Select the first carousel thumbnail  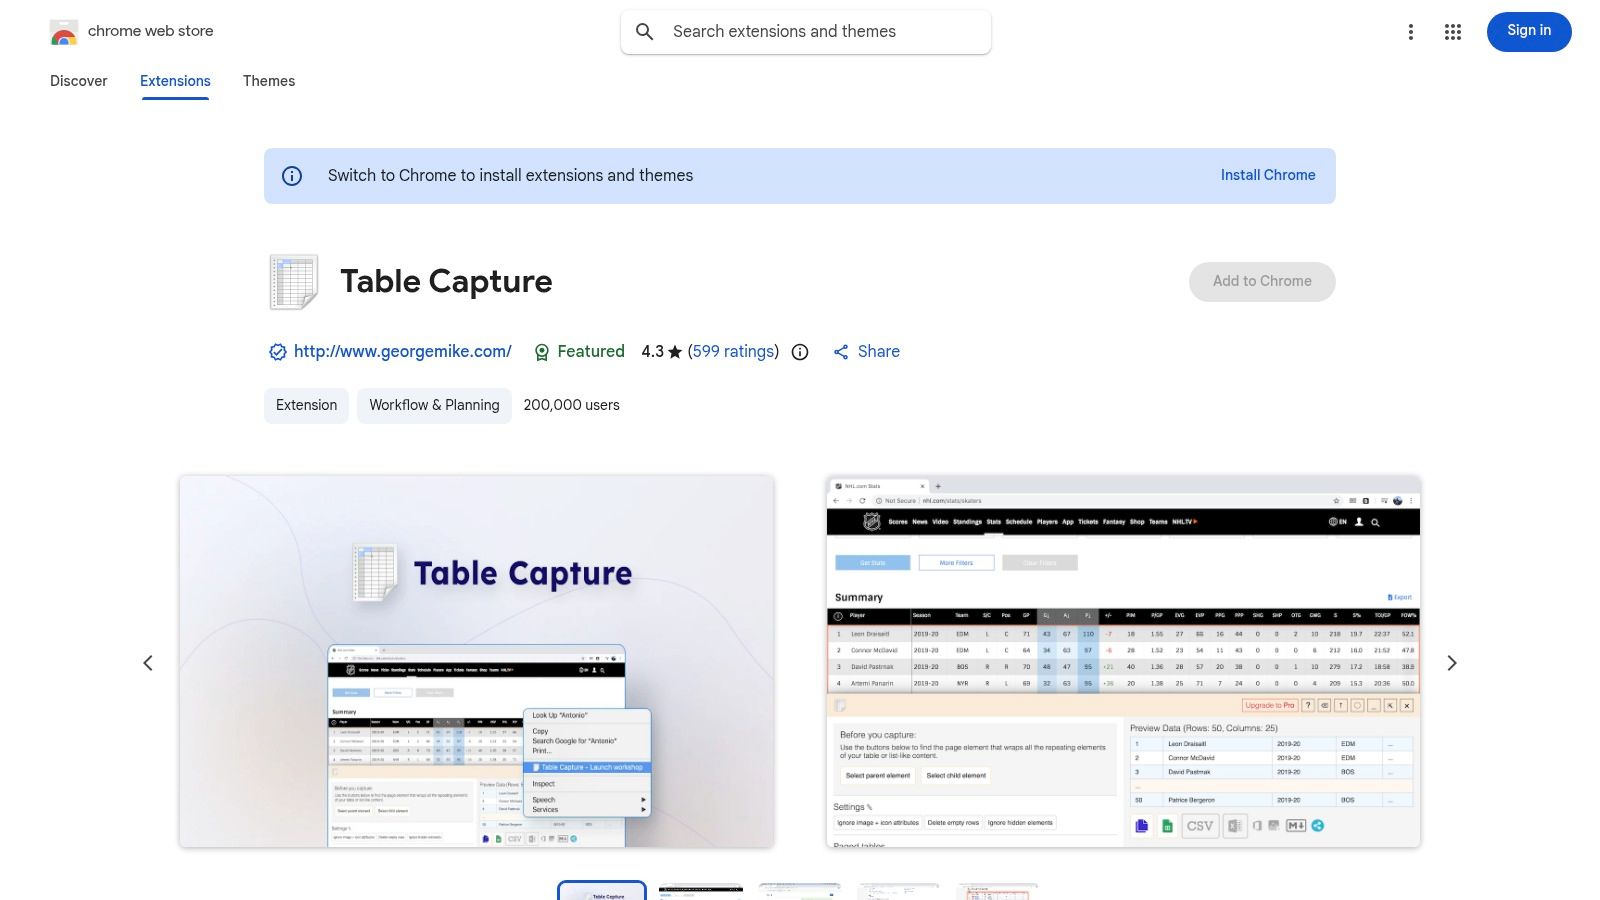click(x=602, y=891)
